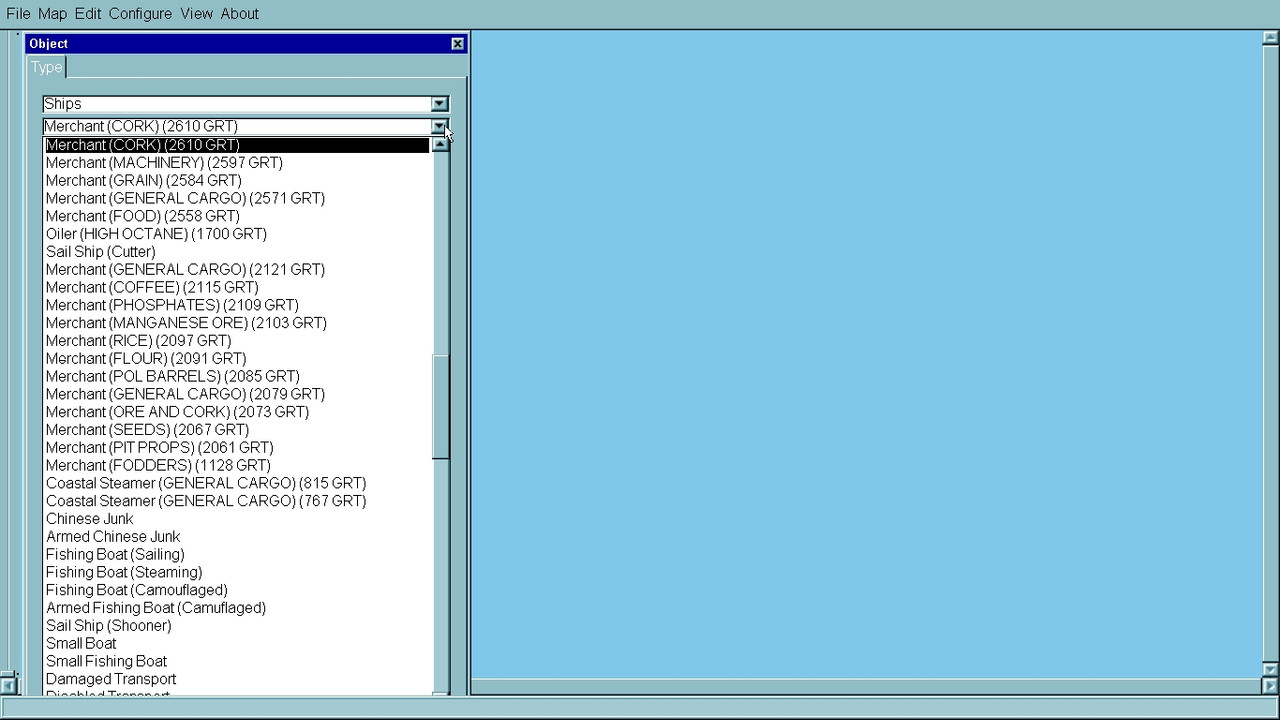
Task: Expand the Ships category dropdown
Action: [x=439, y=104]
